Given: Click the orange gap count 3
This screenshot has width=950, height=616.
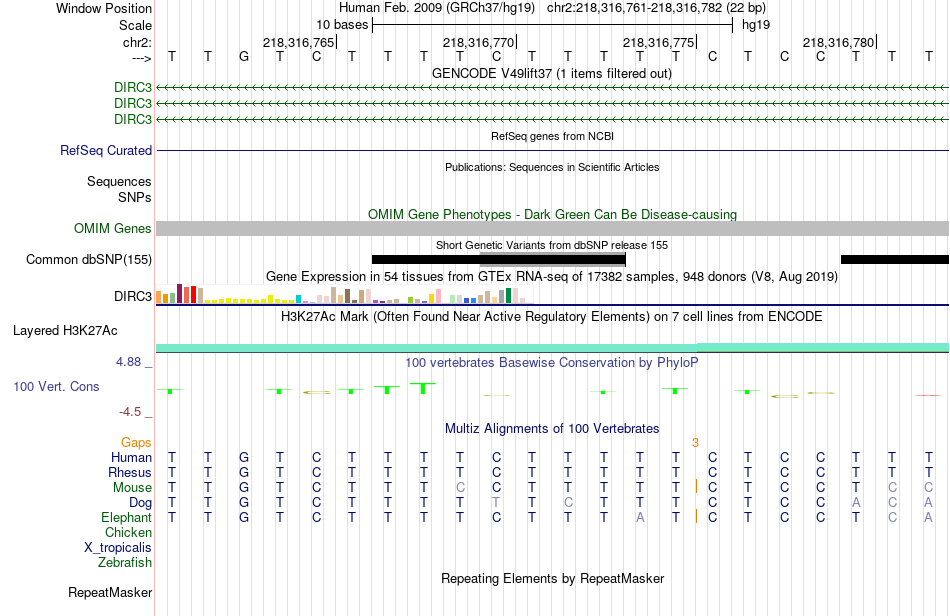Looking at the screenshot, I should (696, 443).
